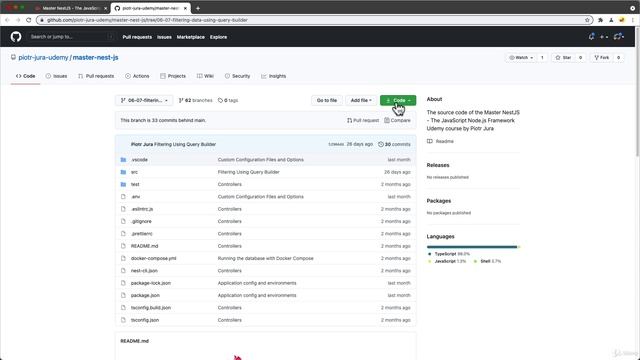Expand the 06-07-filterin... branch selector
Screen dimensions: 640x360
(x=144, y=100)
